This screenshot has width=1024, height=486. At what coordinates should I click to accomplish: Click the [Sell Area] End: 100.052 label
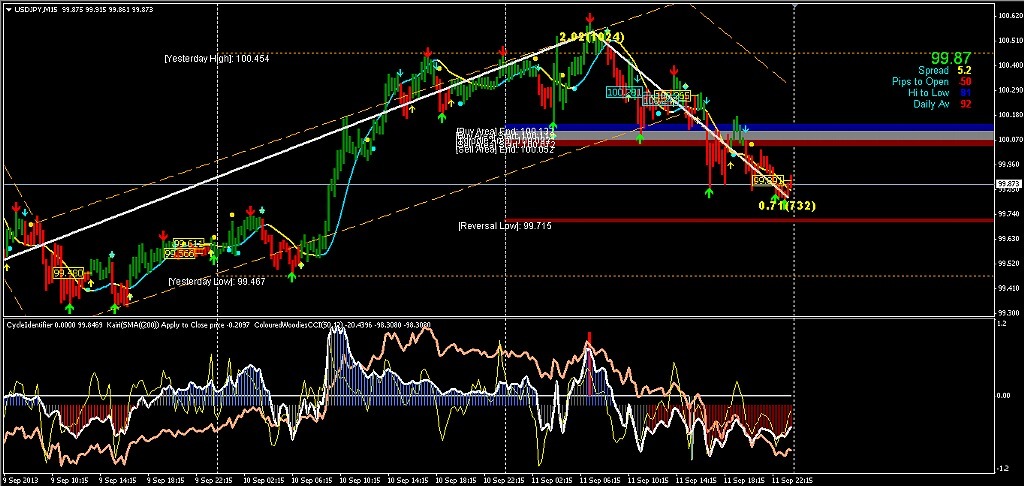tap(505, 150)
